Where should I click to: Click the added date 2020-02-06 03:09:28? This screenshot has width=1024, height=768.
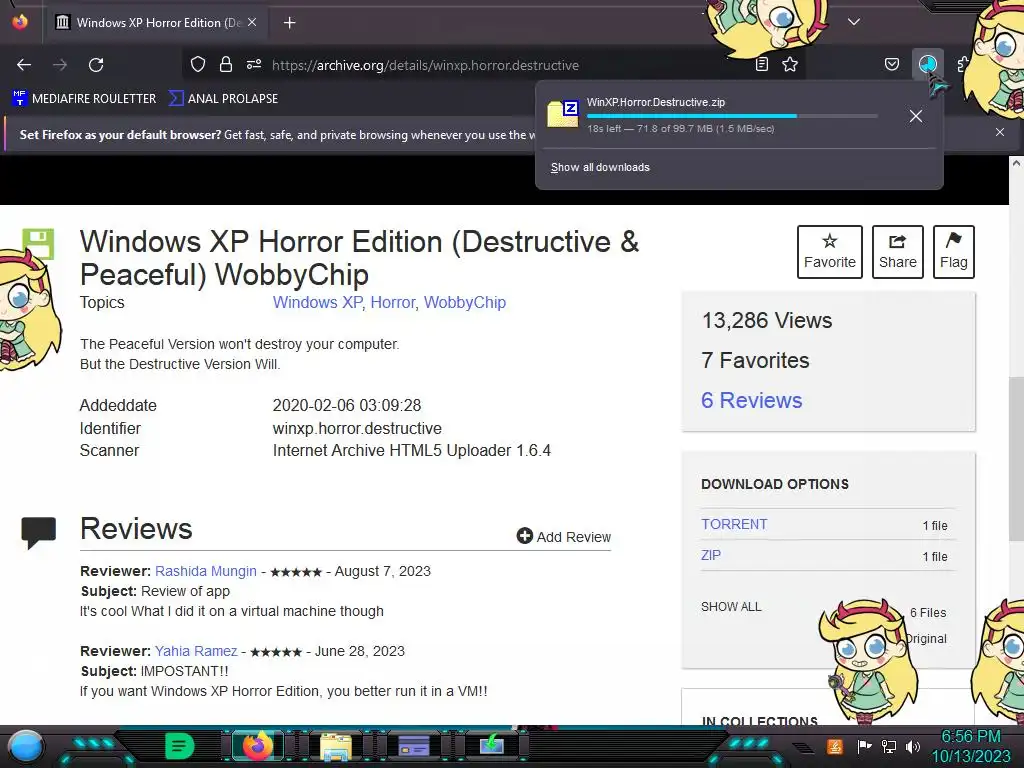click(347, 406)
